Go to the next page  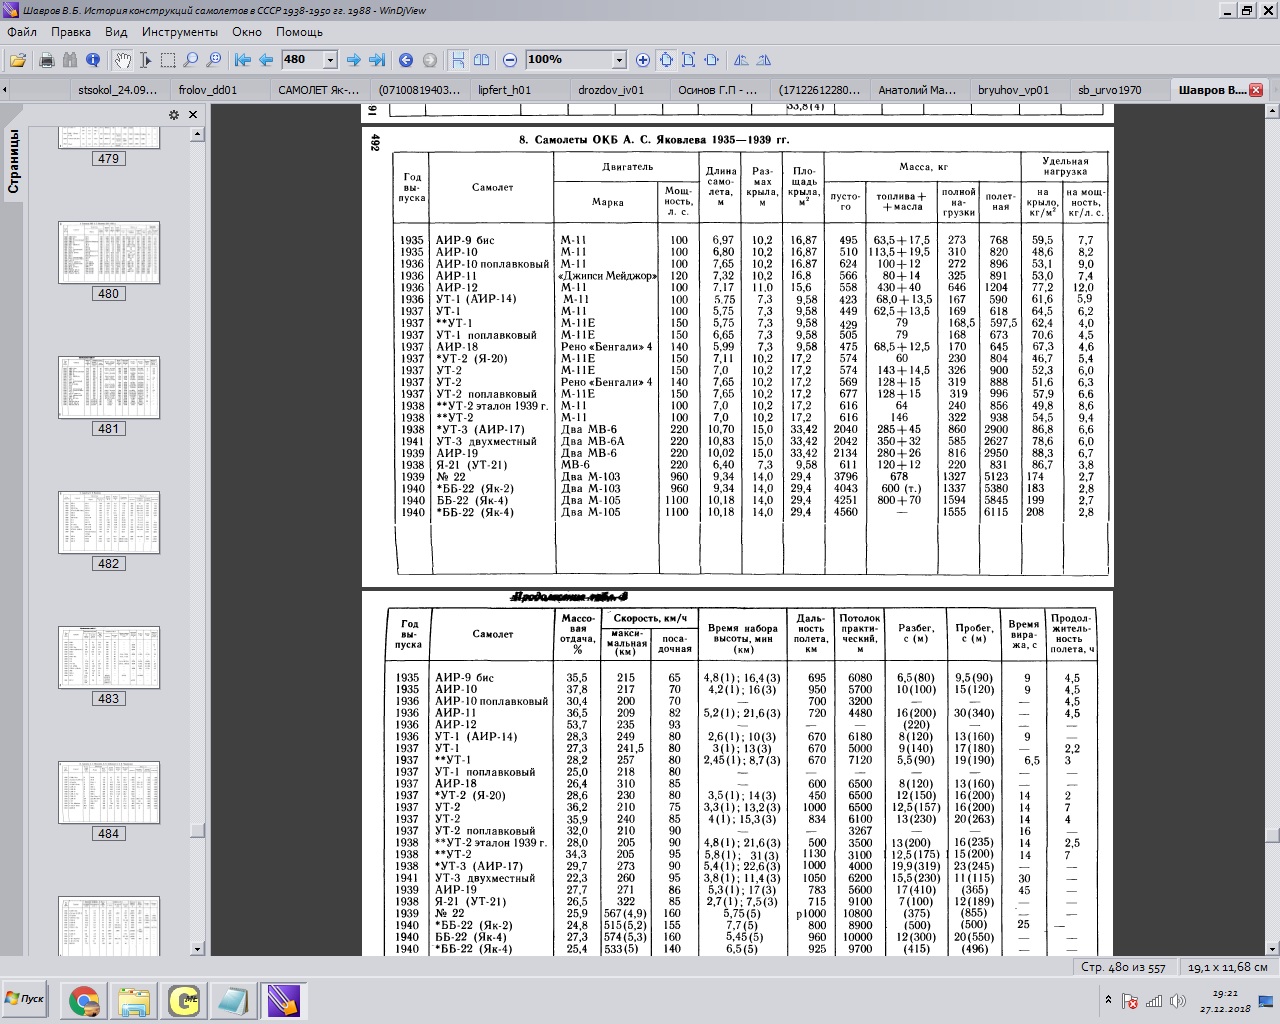(x=353, y=60)
